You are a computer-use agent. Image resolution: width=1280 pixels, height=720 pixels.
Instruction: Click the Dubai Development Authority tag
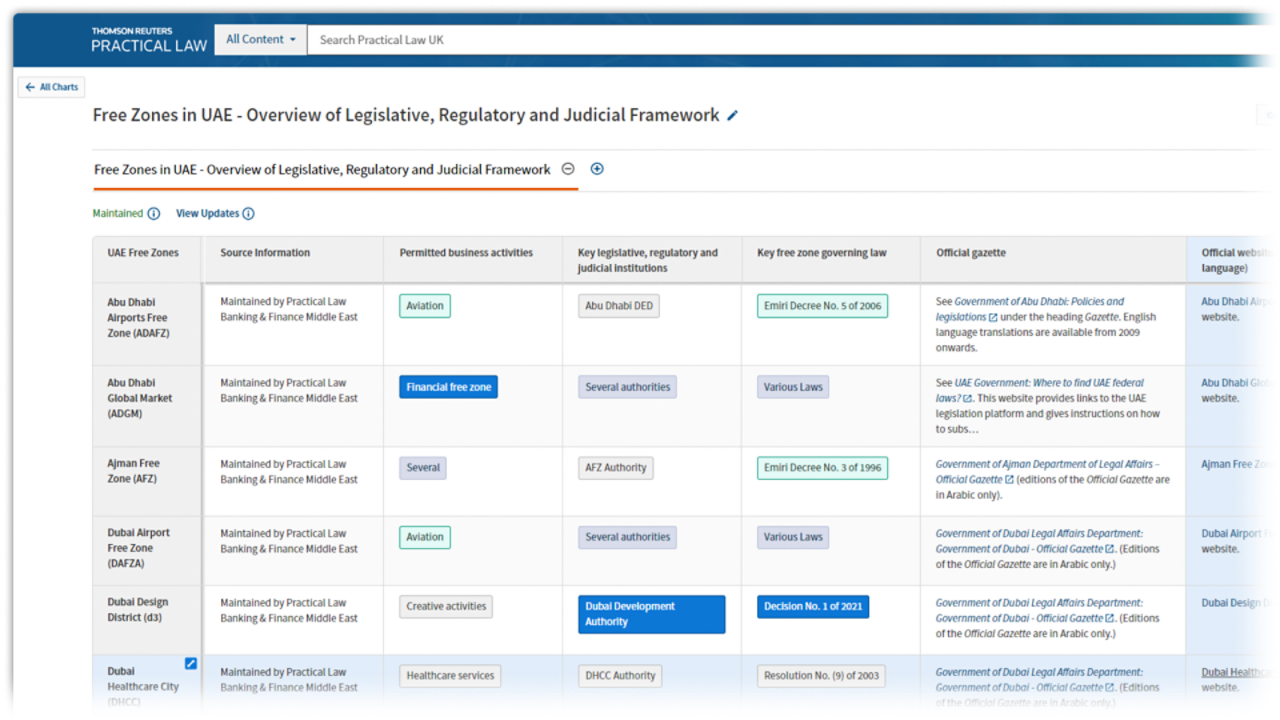651,614
